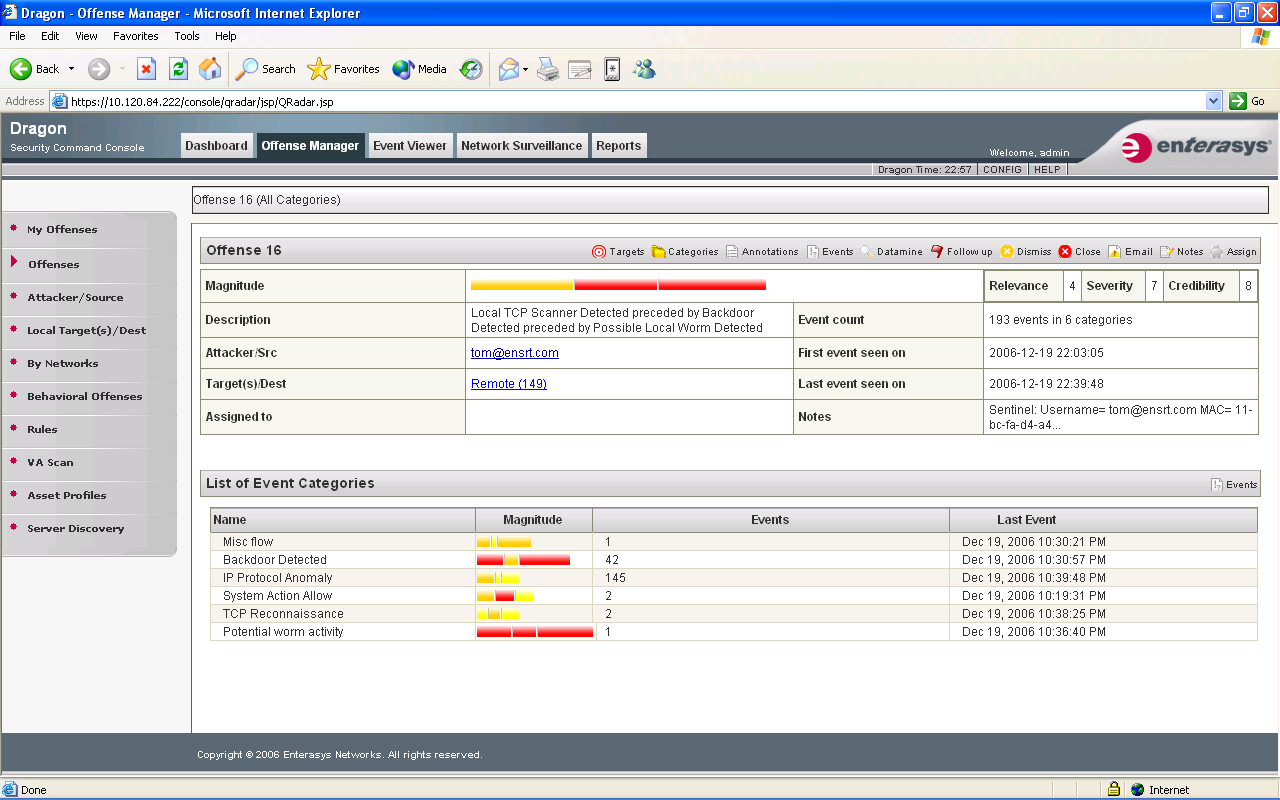The image size is (1280, 800).
Task: Select My Offenses in the sidebar
Action: click(x=62, y=230)
